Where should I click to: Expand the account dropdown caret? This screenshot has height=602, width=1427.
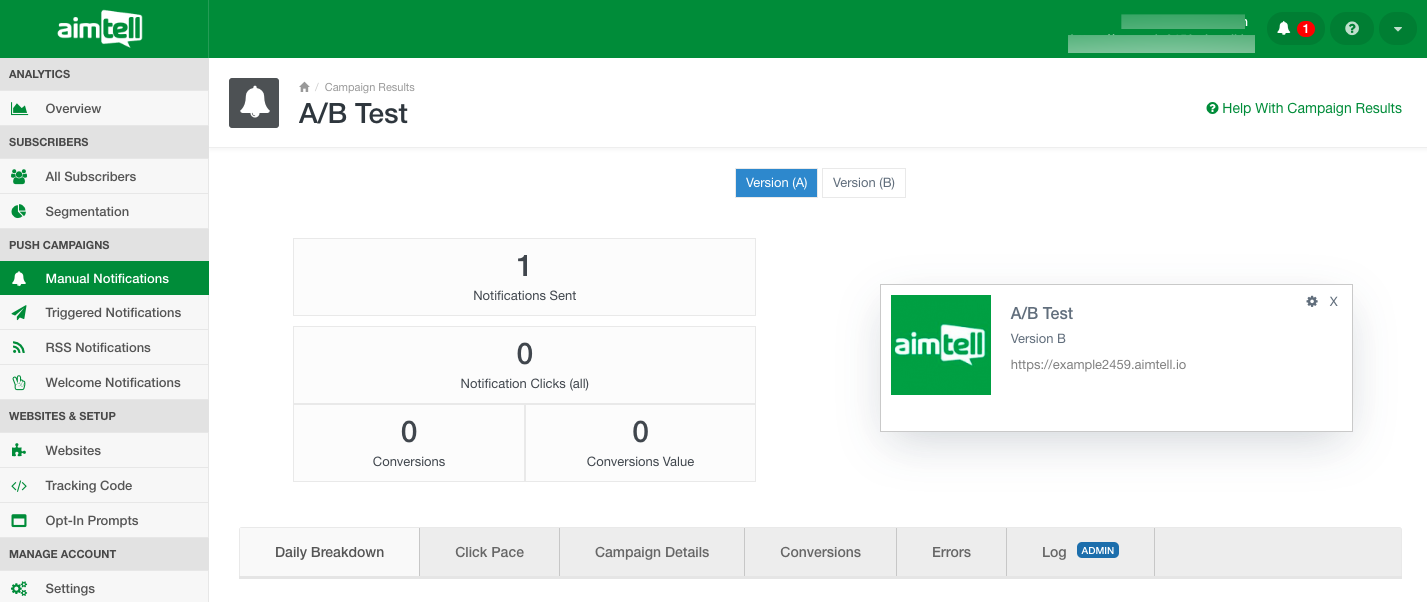click(1397, 29)
